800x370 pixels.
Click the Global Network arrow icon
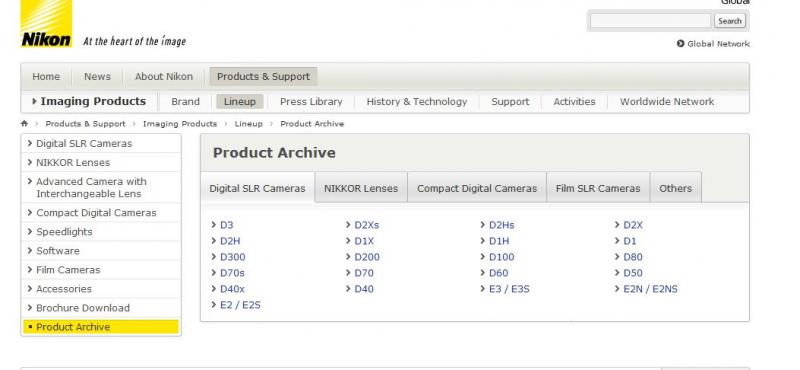click(680, 44)
